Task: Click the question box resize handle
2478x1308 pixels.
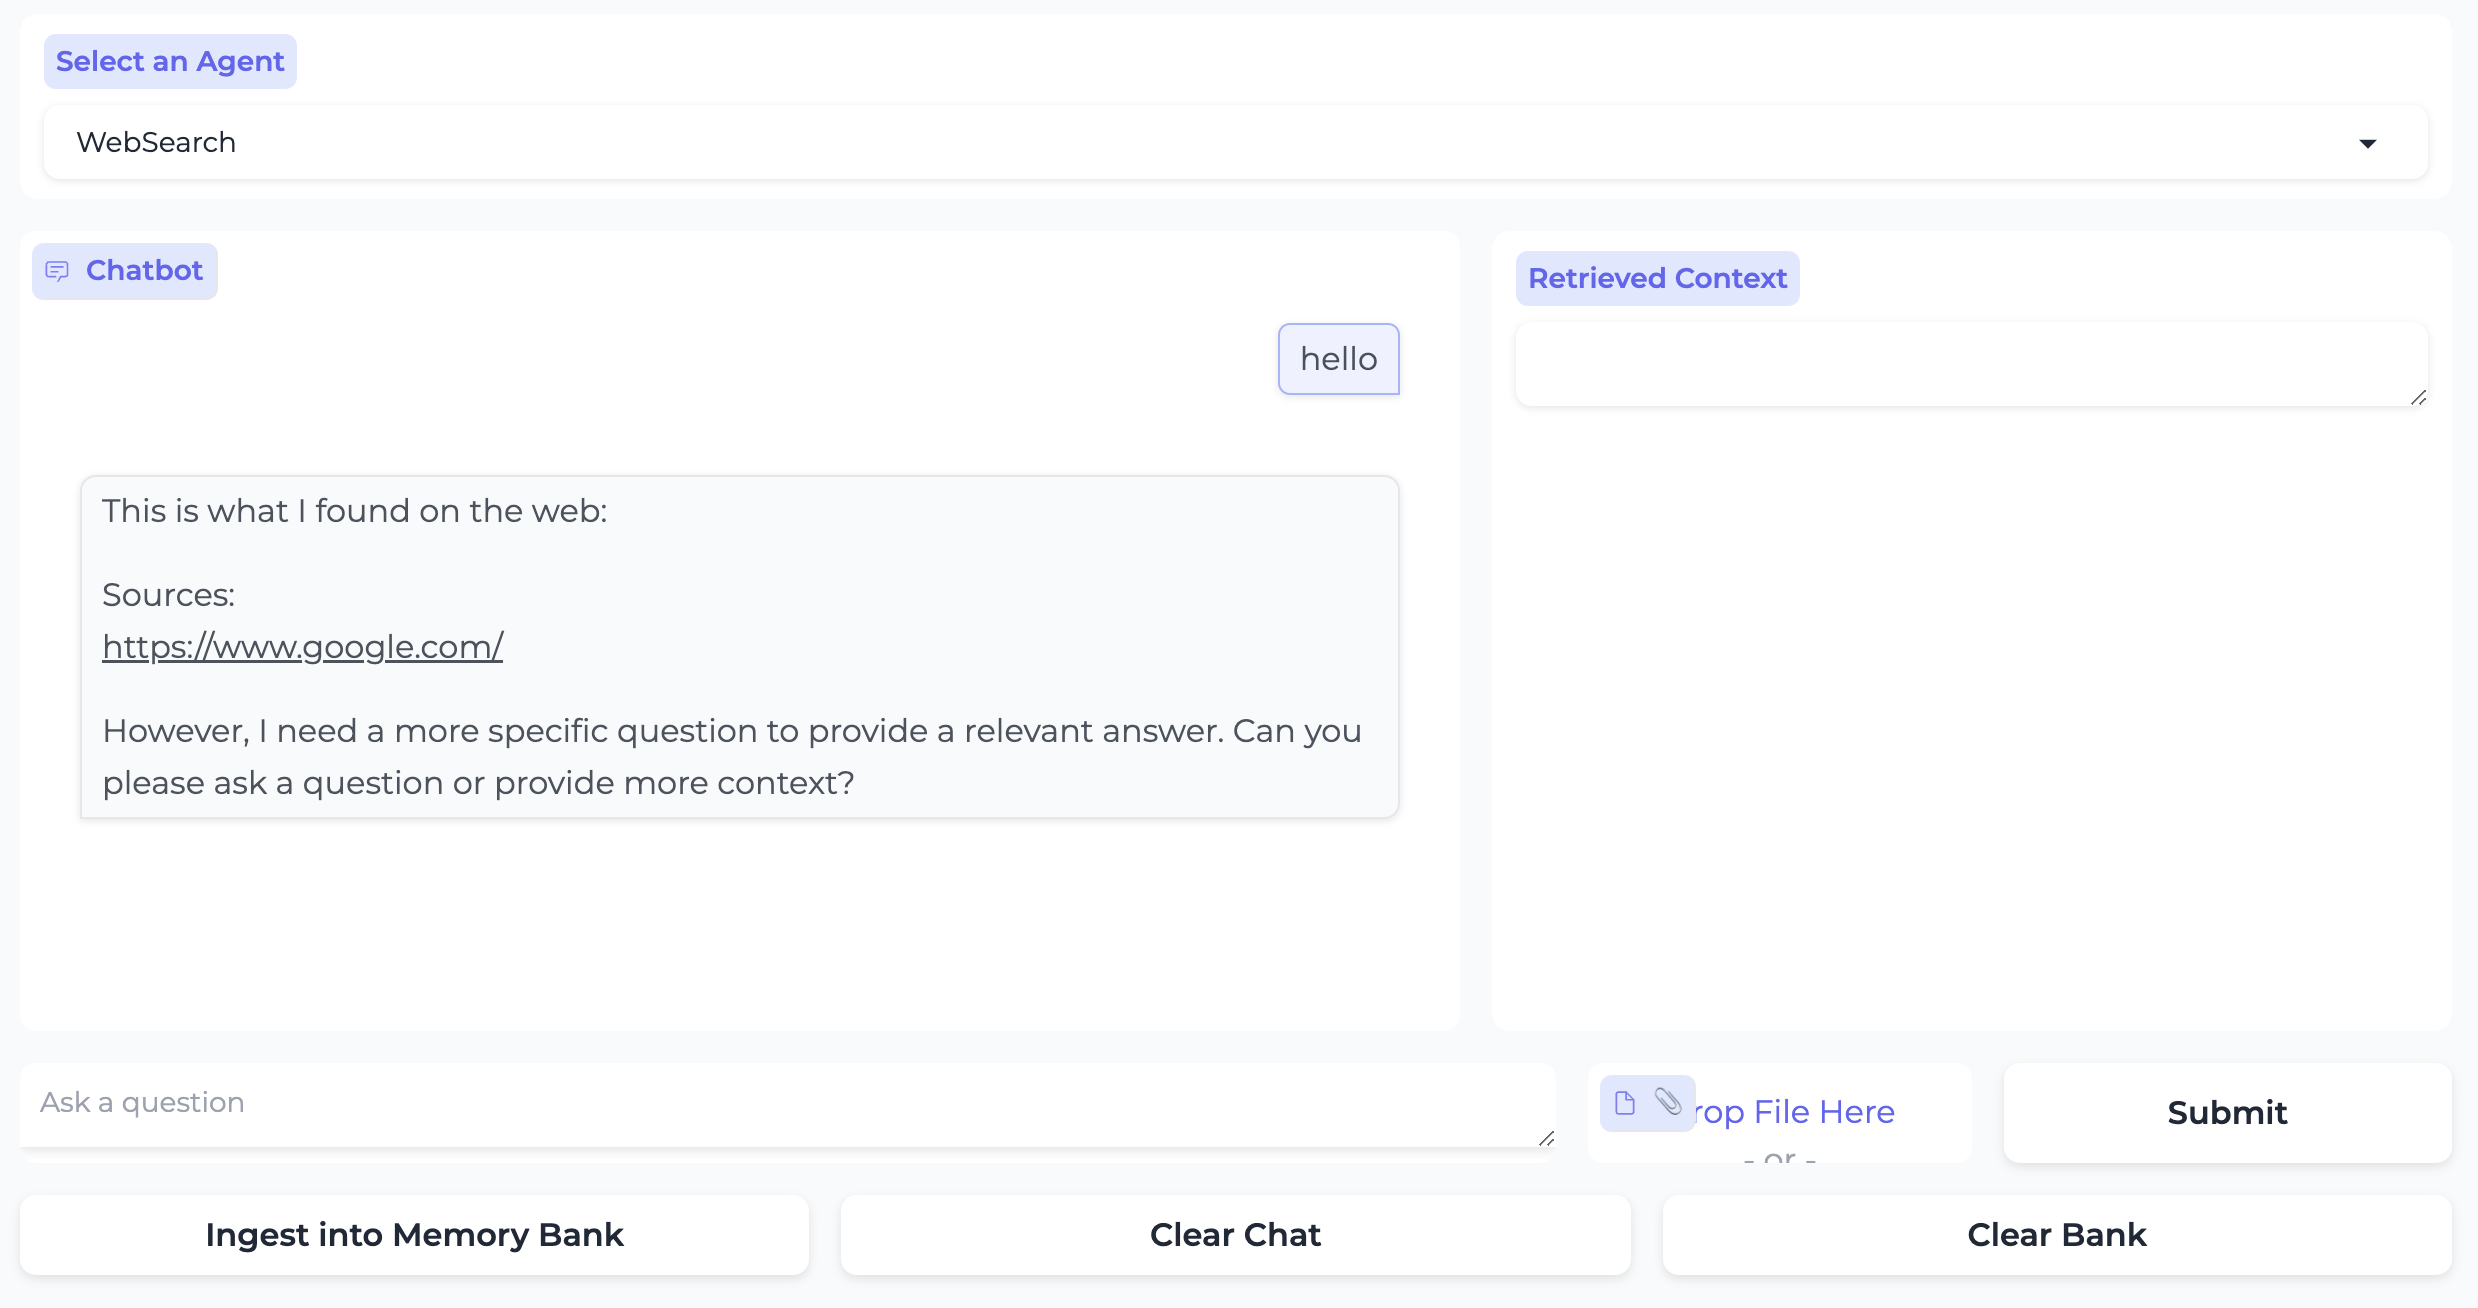Action: 1546,1138
